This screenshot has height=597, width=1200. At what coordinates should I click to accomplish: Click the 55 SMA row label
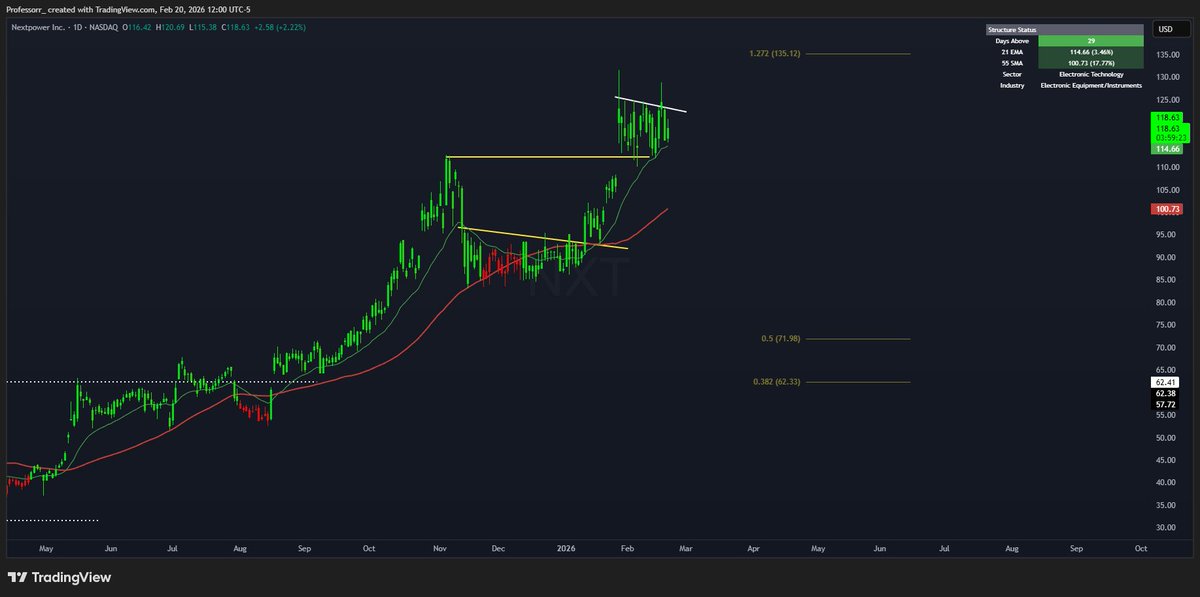(1012, 63)
